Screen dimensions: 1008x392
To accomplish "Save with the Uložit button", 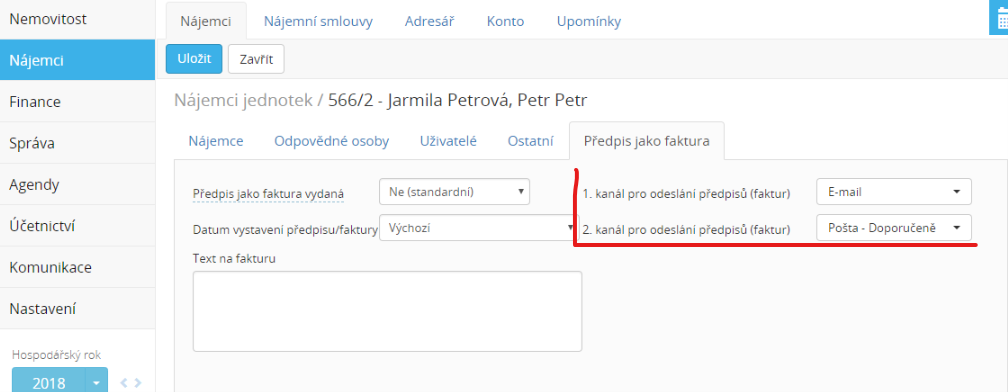I will tap(194, 59).
